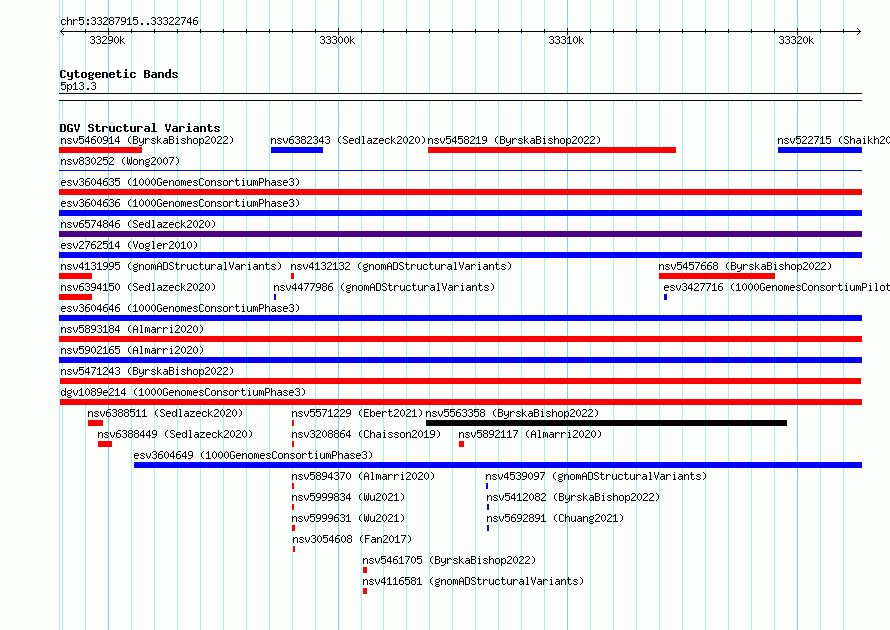
Task: Select the red bar under nsv5458219
Action: pyautogui.click(x=552, y=150)
